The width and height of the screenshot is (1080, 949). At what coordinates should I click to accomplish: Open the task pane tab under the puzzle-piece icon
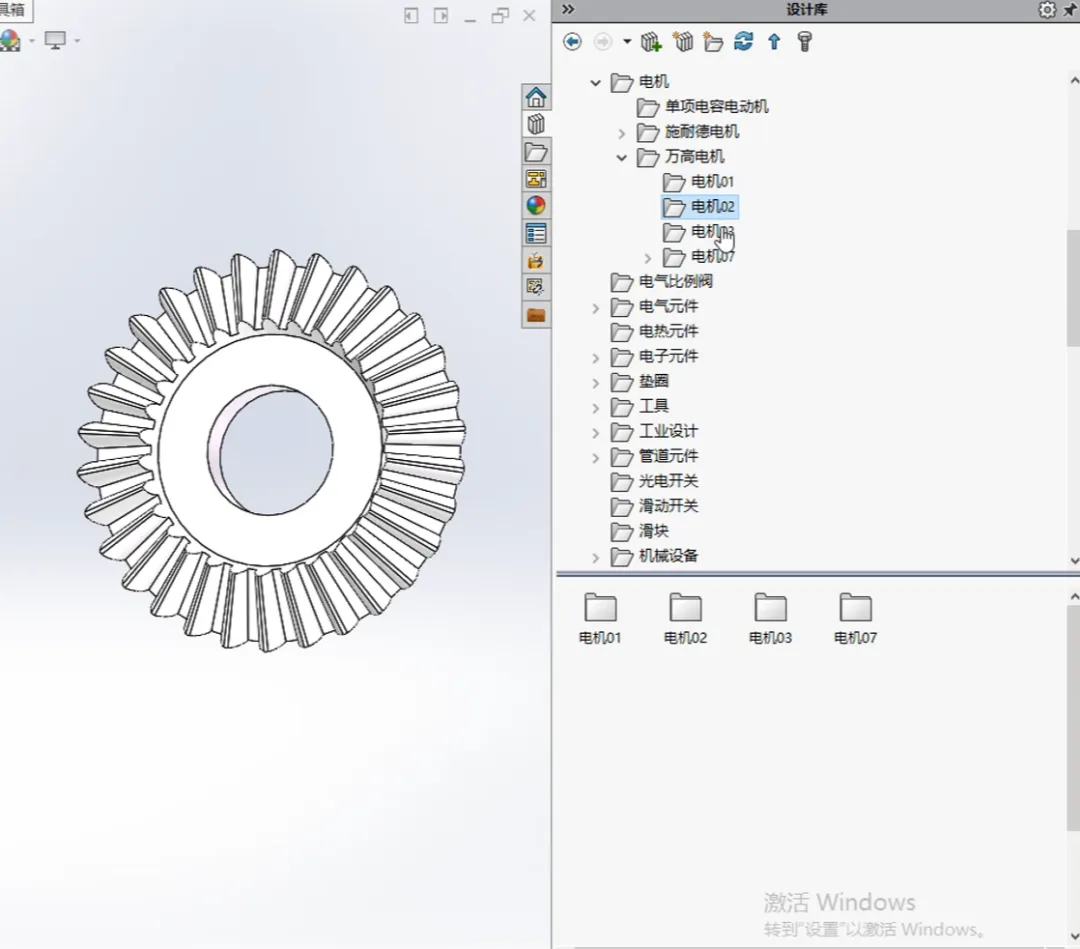click(x=536, y=287)
